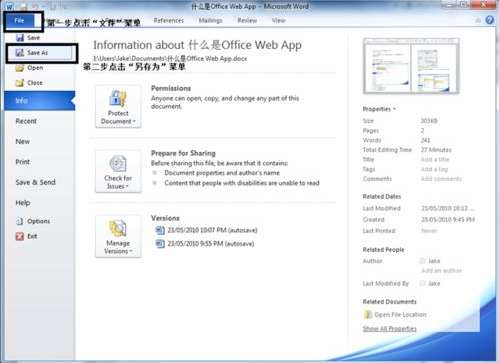Click the Close folder icon

(x=20, y=83)
